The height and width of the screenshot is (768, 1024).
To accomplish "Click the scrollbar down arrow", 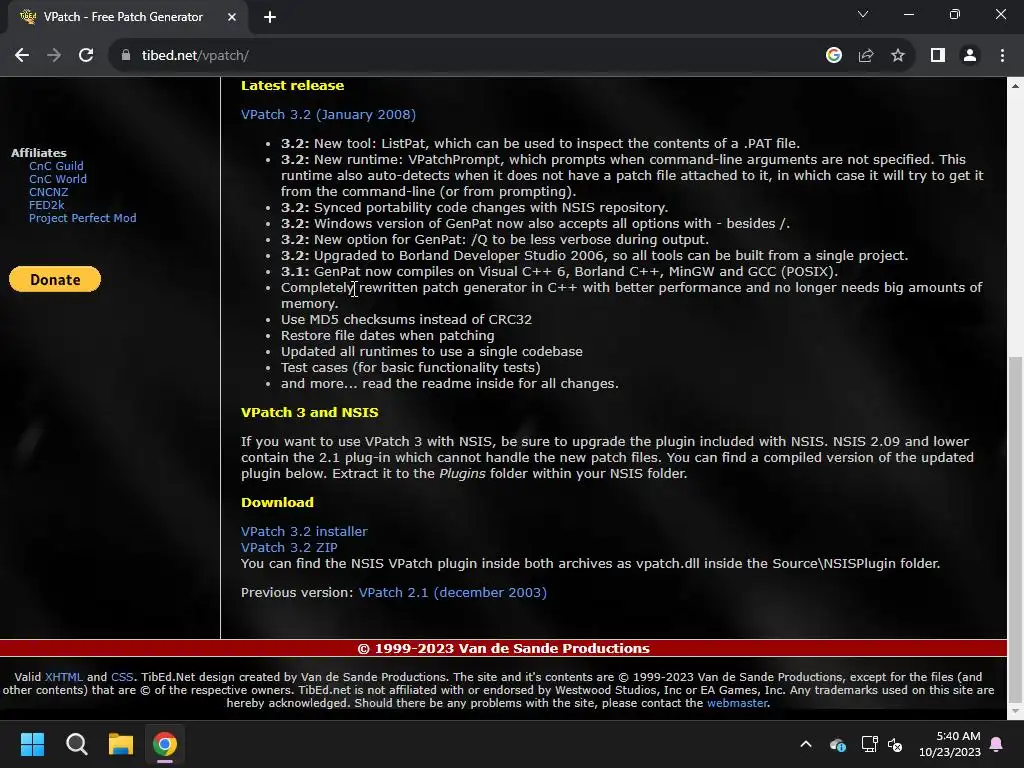I will point(1016,711).
